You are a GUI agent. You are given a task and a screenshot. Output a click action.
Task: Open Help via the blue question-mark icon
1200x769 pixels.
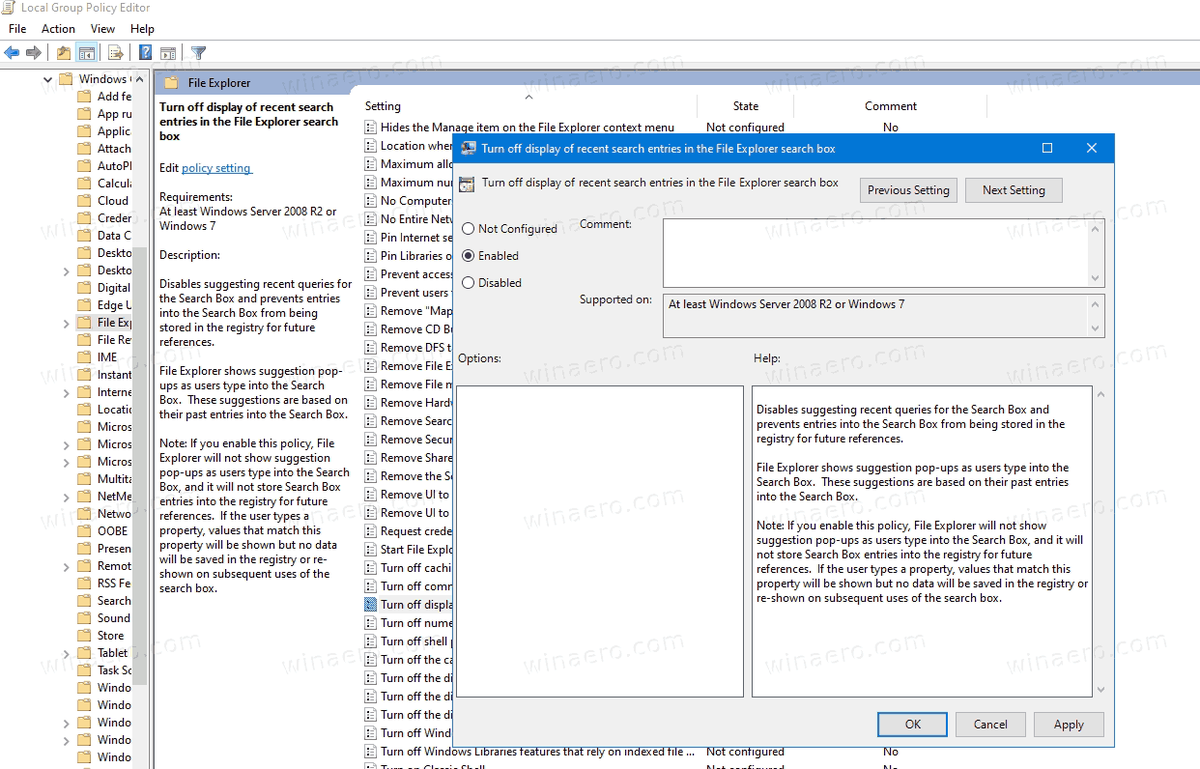(145, 53)
